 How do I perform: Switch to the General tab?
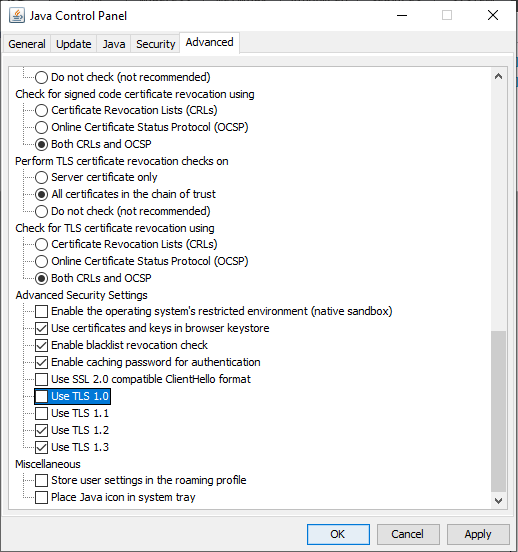coord(27,44)
